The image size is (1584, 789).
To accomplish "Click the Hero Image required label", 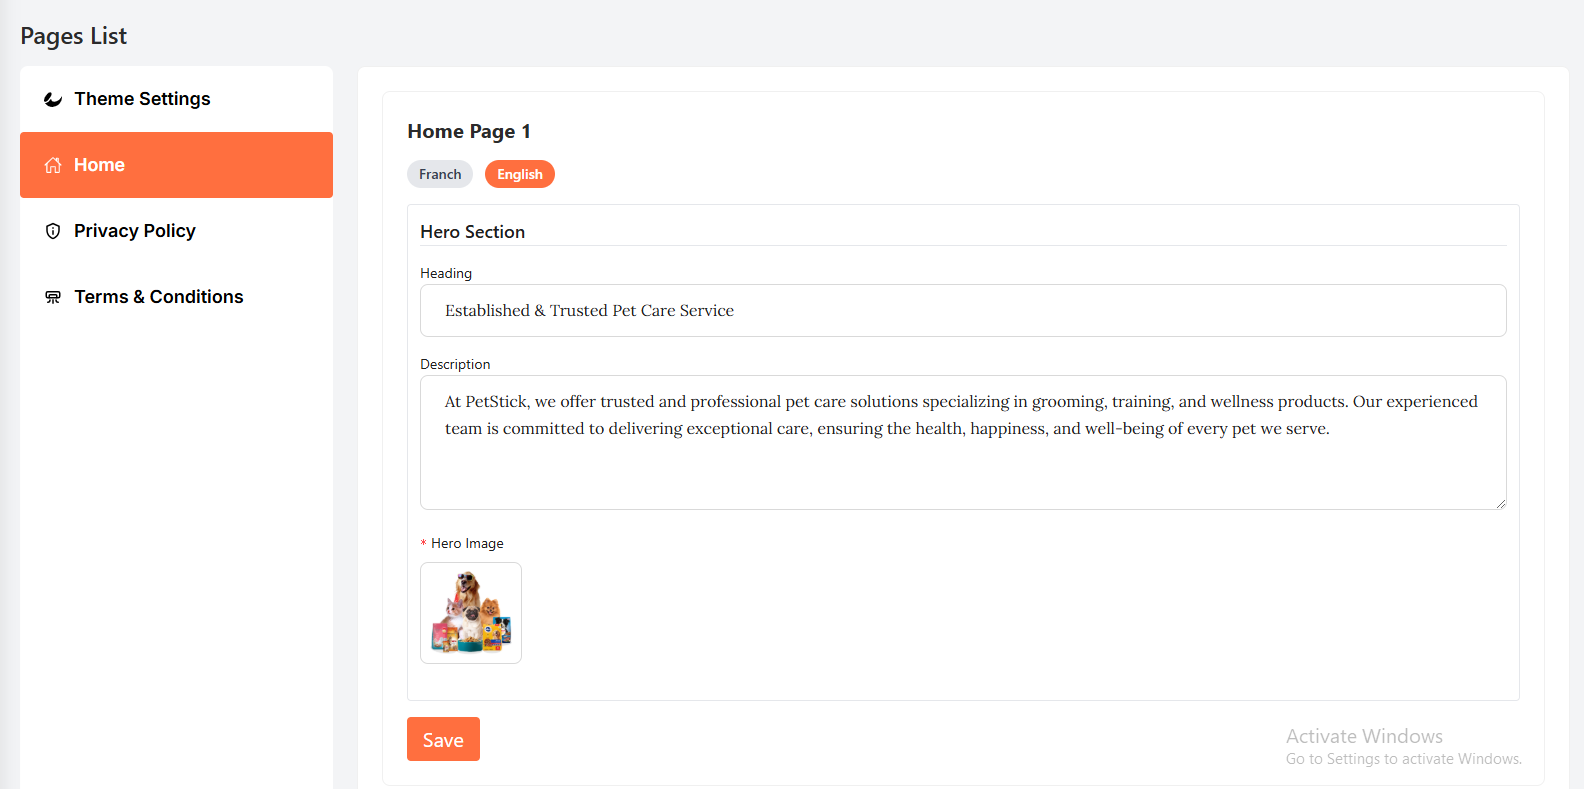I will (466, 543).
